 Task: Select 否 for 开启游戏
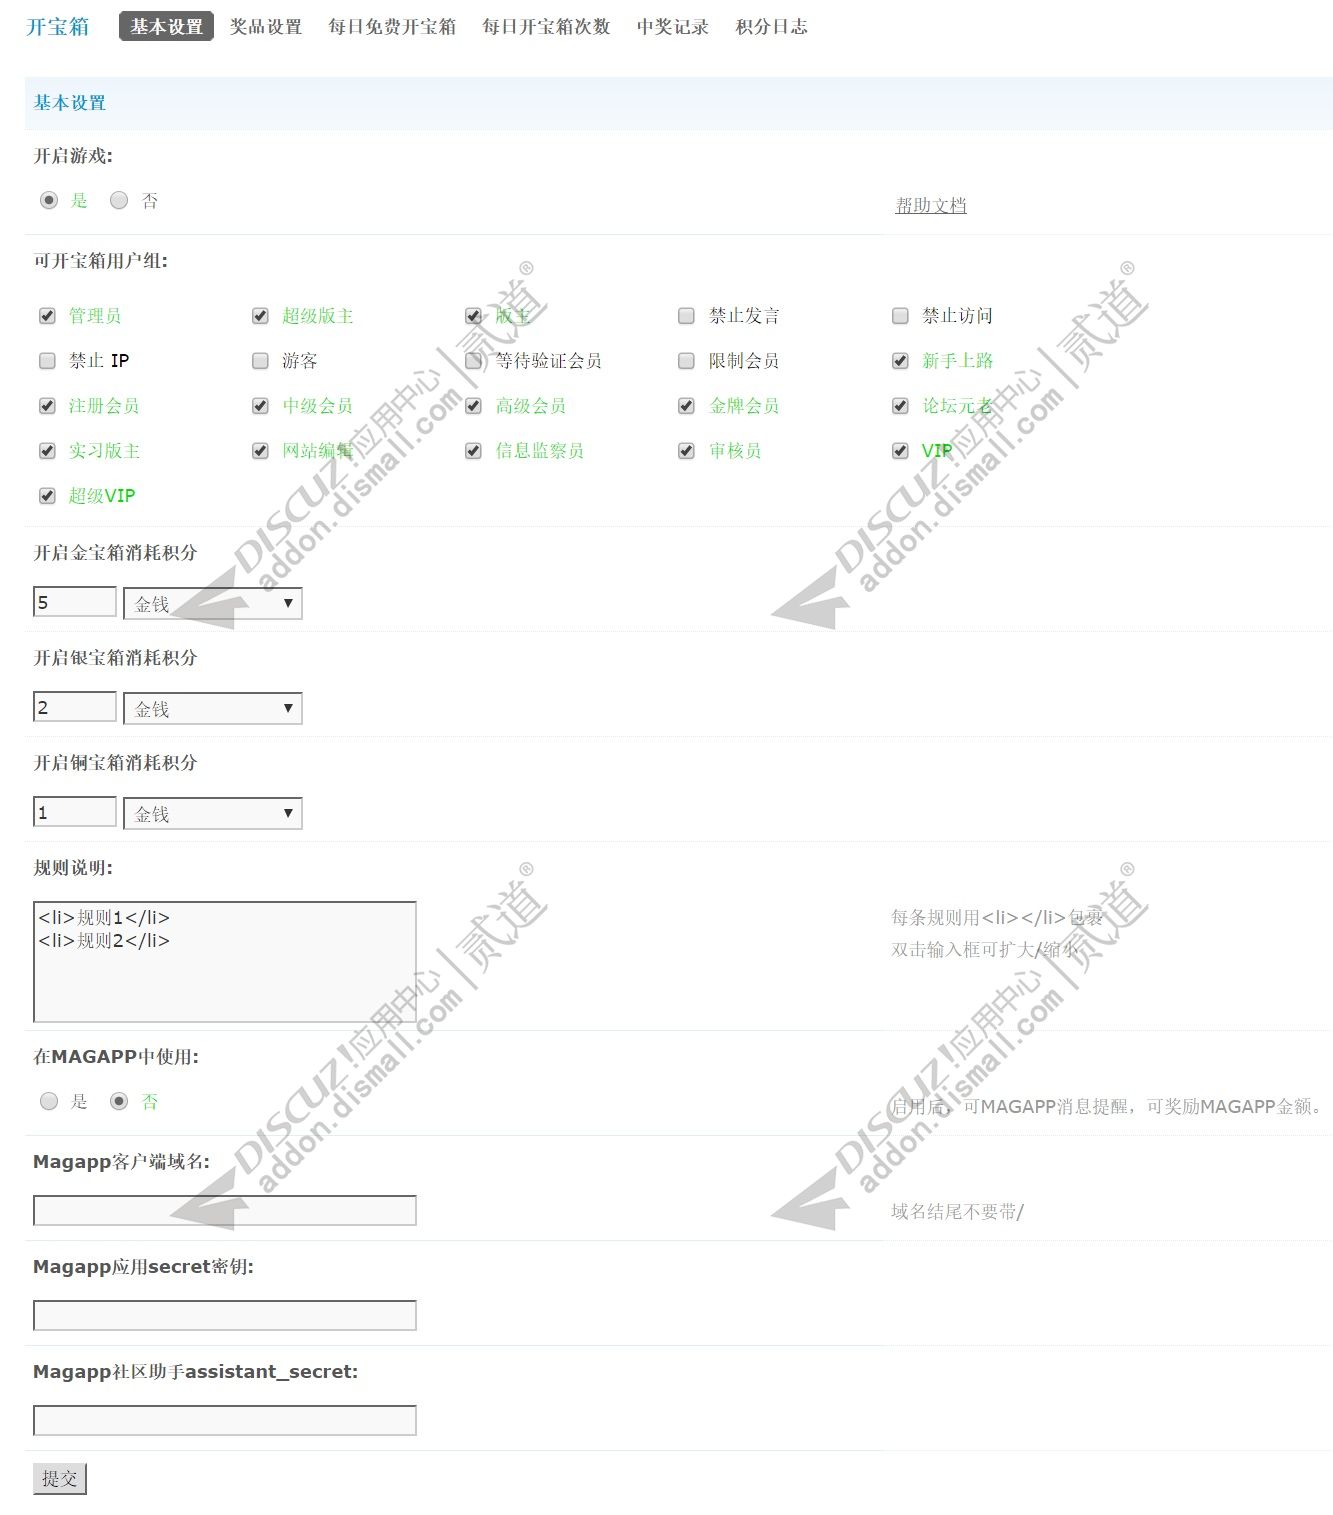(119, 201)
